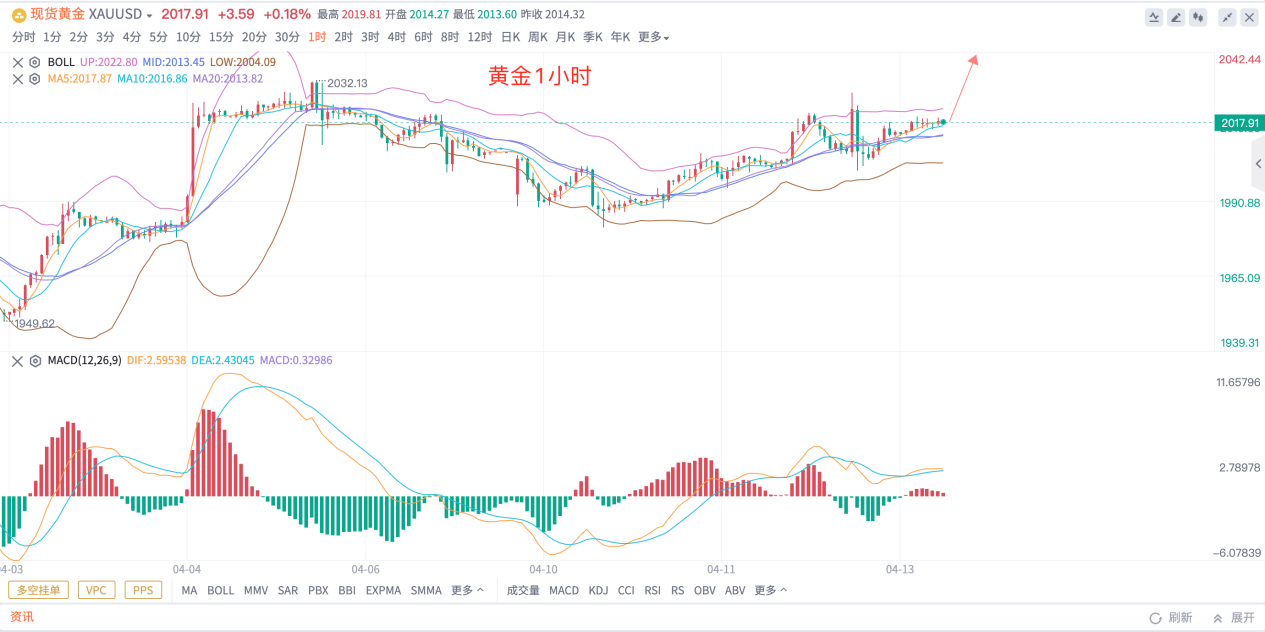Remove the BOLL indicator with X

(17, 62)
